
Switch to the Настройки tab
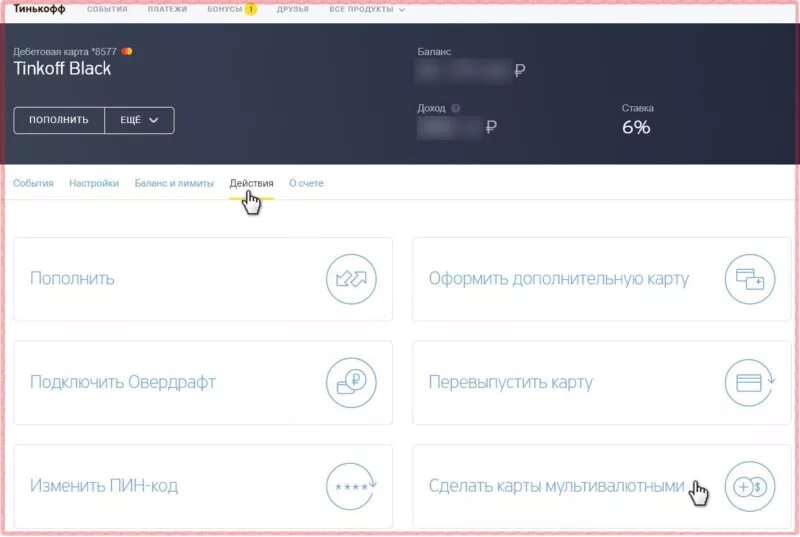[94, 183]
